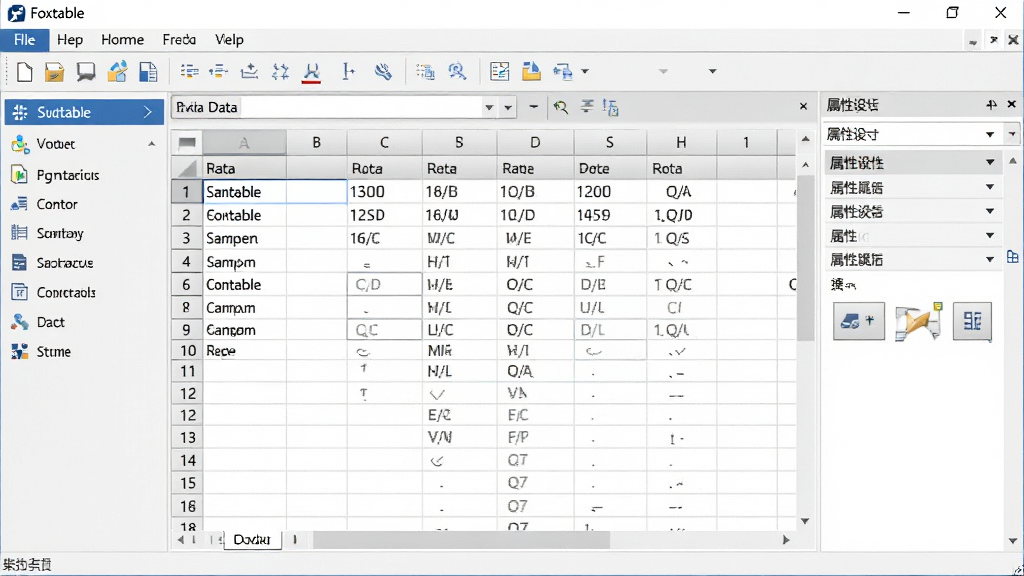This screenshot has width=1024, height=576.
Task: Open the dropdown arrow attached to the last toolbar icon
Action: 585,71
